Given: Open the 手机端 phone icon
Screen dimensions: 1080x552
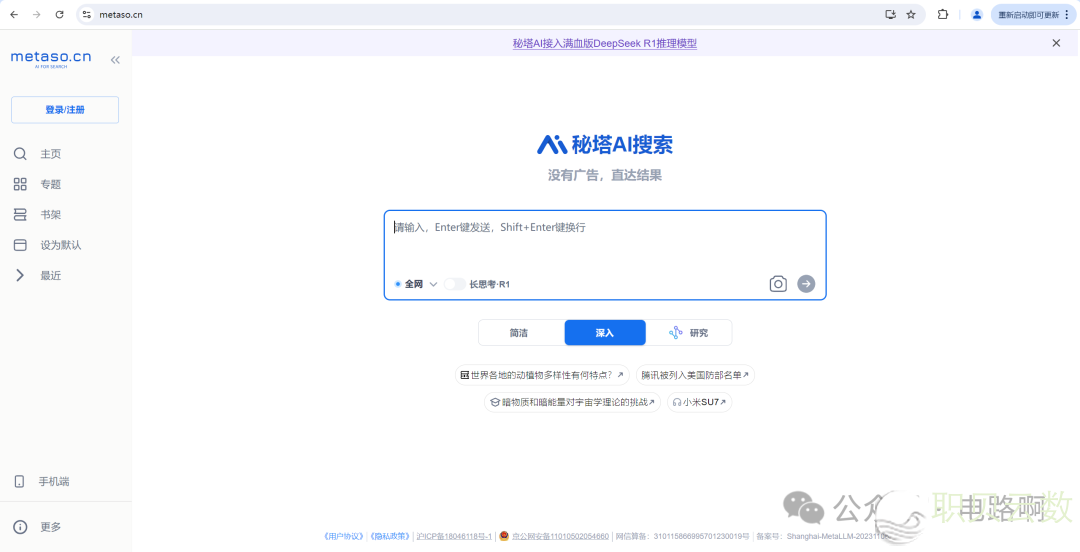Looking at the screenshot, I should click(x=19, y=482).
